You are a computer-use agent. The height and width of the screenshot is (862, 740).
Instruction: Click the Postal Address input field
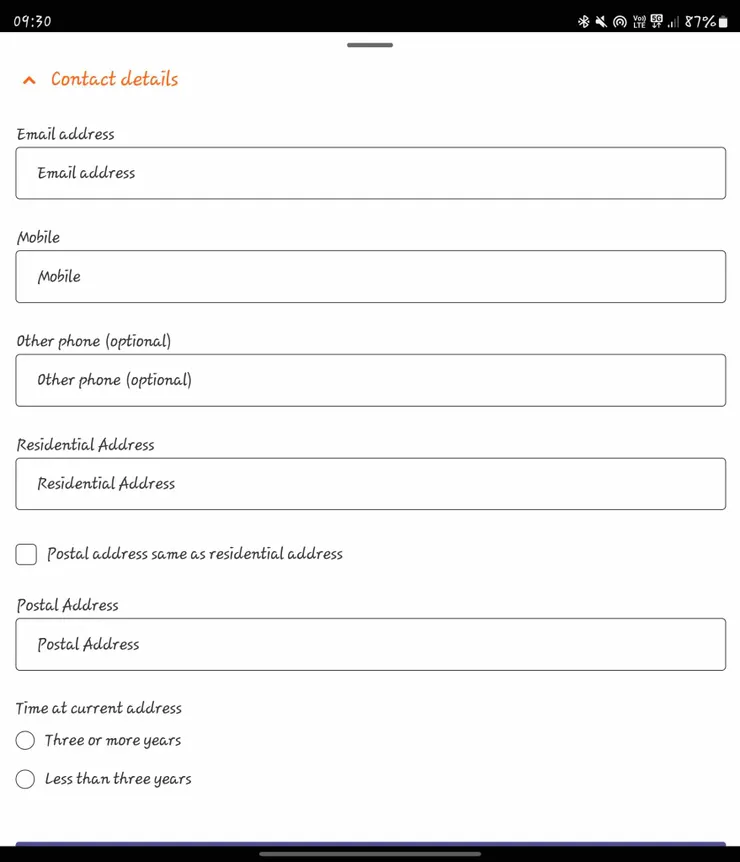370,644
